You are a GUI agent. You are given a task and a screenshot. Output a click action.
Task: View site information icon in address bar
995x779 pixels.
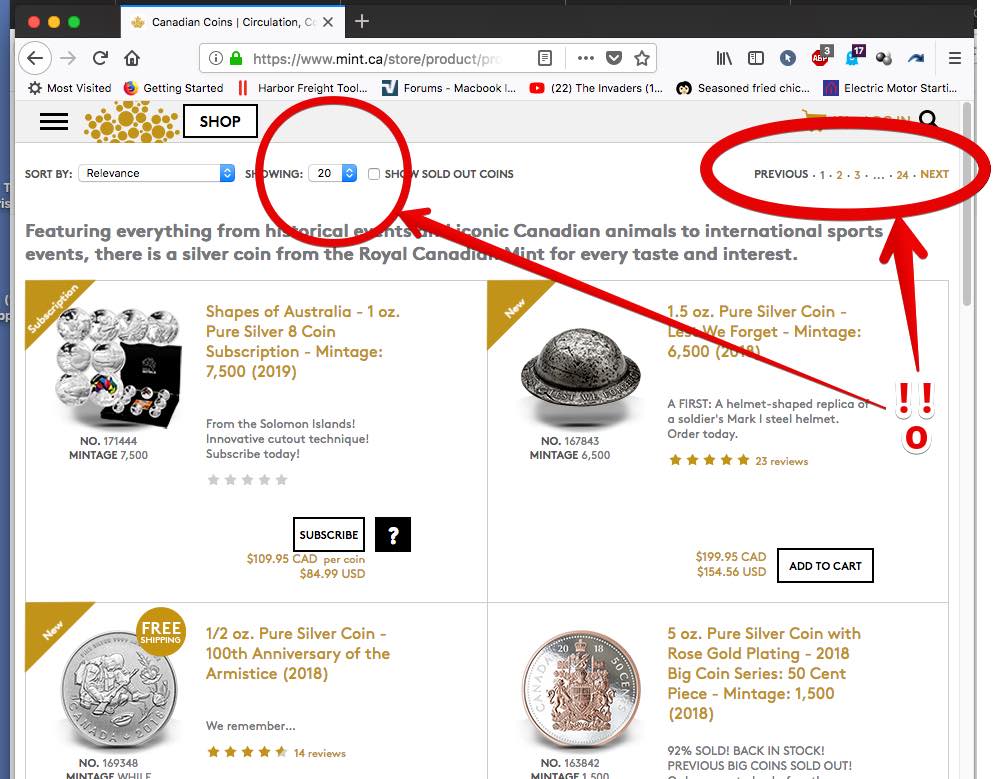pyautogui.click(x=216, y=58)
